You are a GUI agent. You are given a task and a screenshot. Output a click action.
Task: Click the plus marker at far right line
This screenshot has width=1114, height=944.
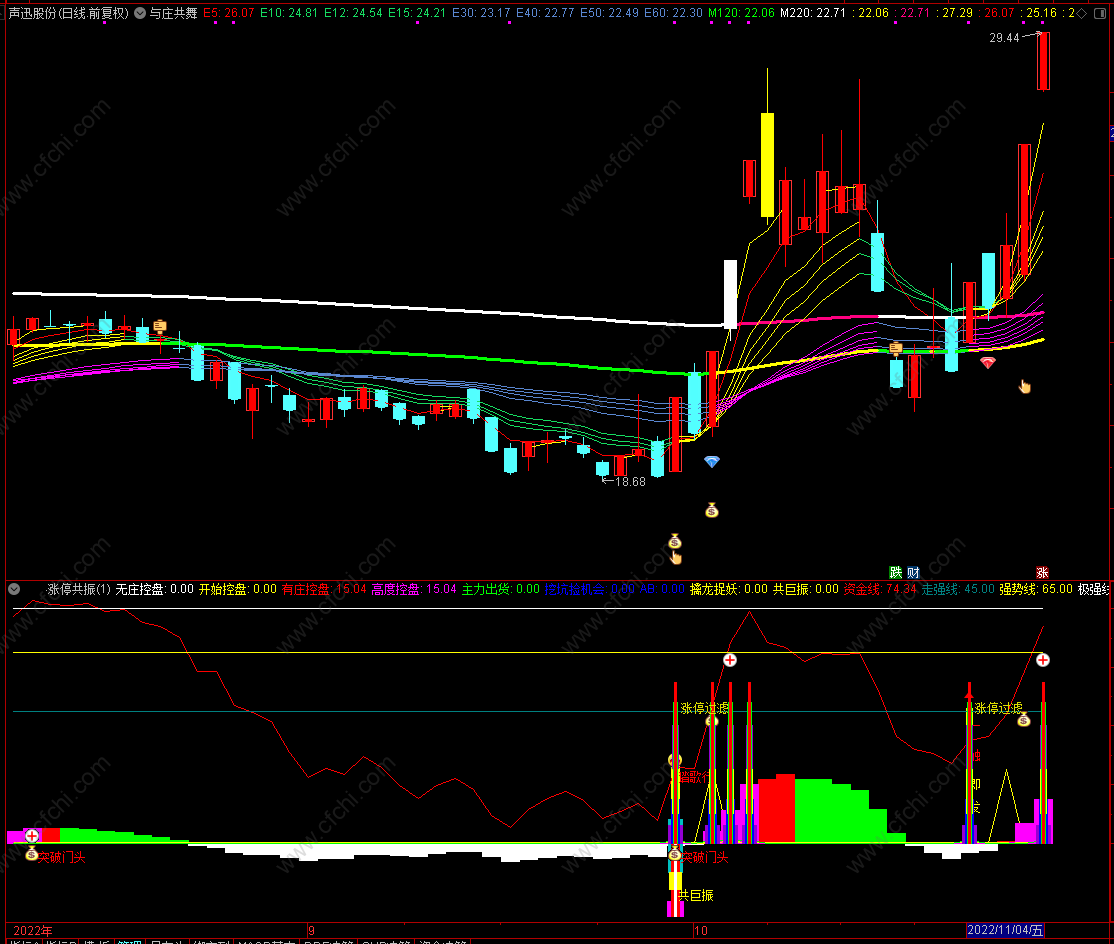tap(1042, 660)
